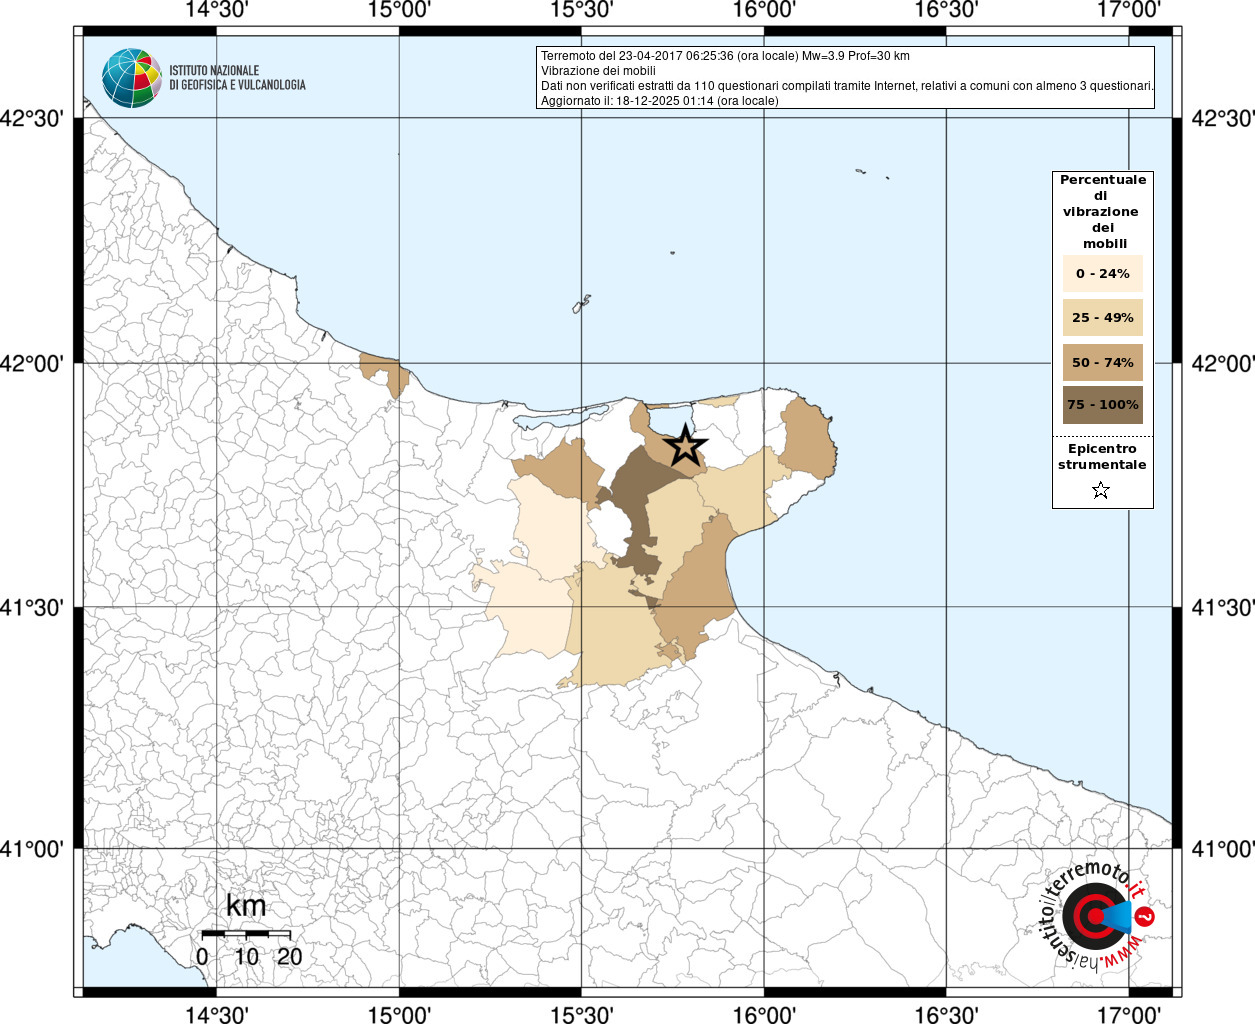Click the left 42°30' latitude label
The image size is (1255, 1024).
point(32,119)
